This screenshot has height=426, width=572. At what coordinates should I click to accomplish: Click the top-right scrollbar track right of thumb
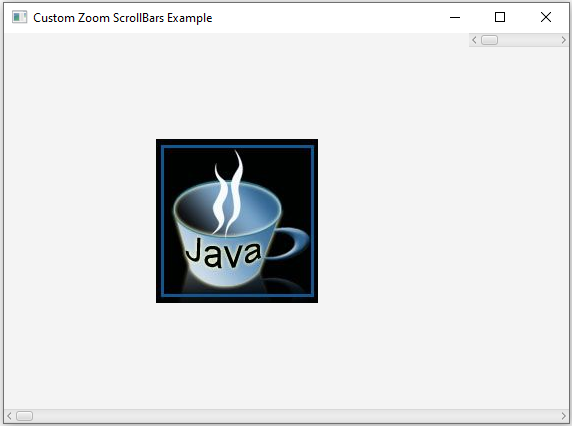coord(529,40)
